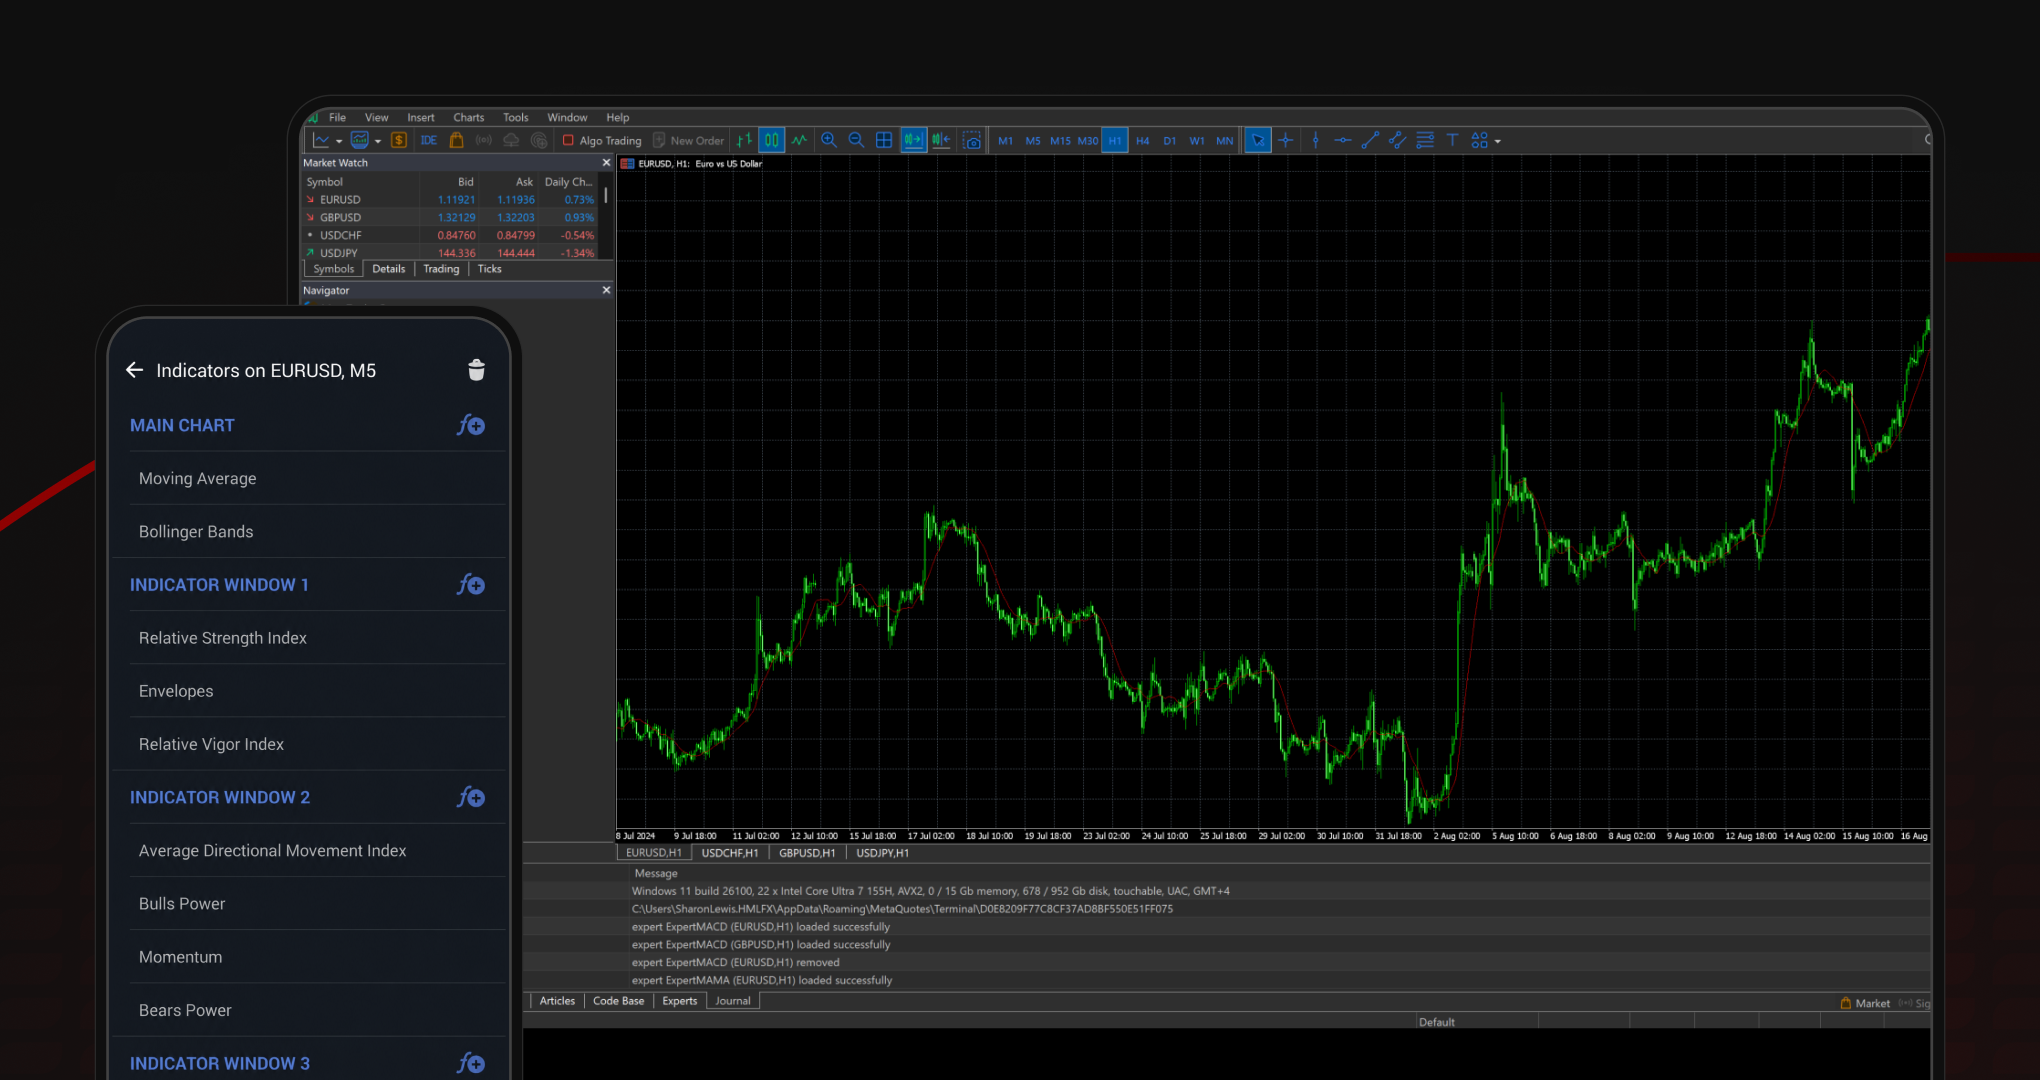
Task: Open the Experts tab in the toolbox
Action: tap(680, 1001)
